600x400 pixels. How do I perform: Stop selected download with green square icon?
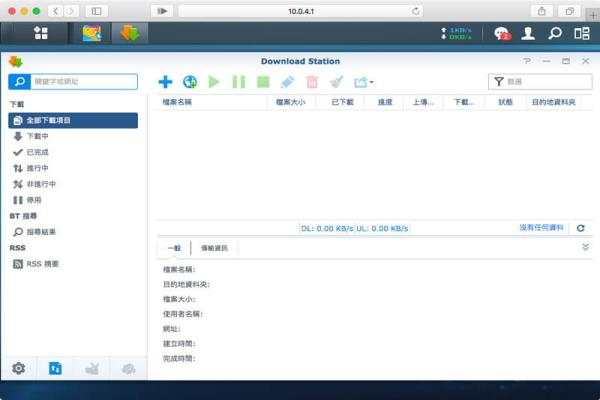[x=263, y=82]
